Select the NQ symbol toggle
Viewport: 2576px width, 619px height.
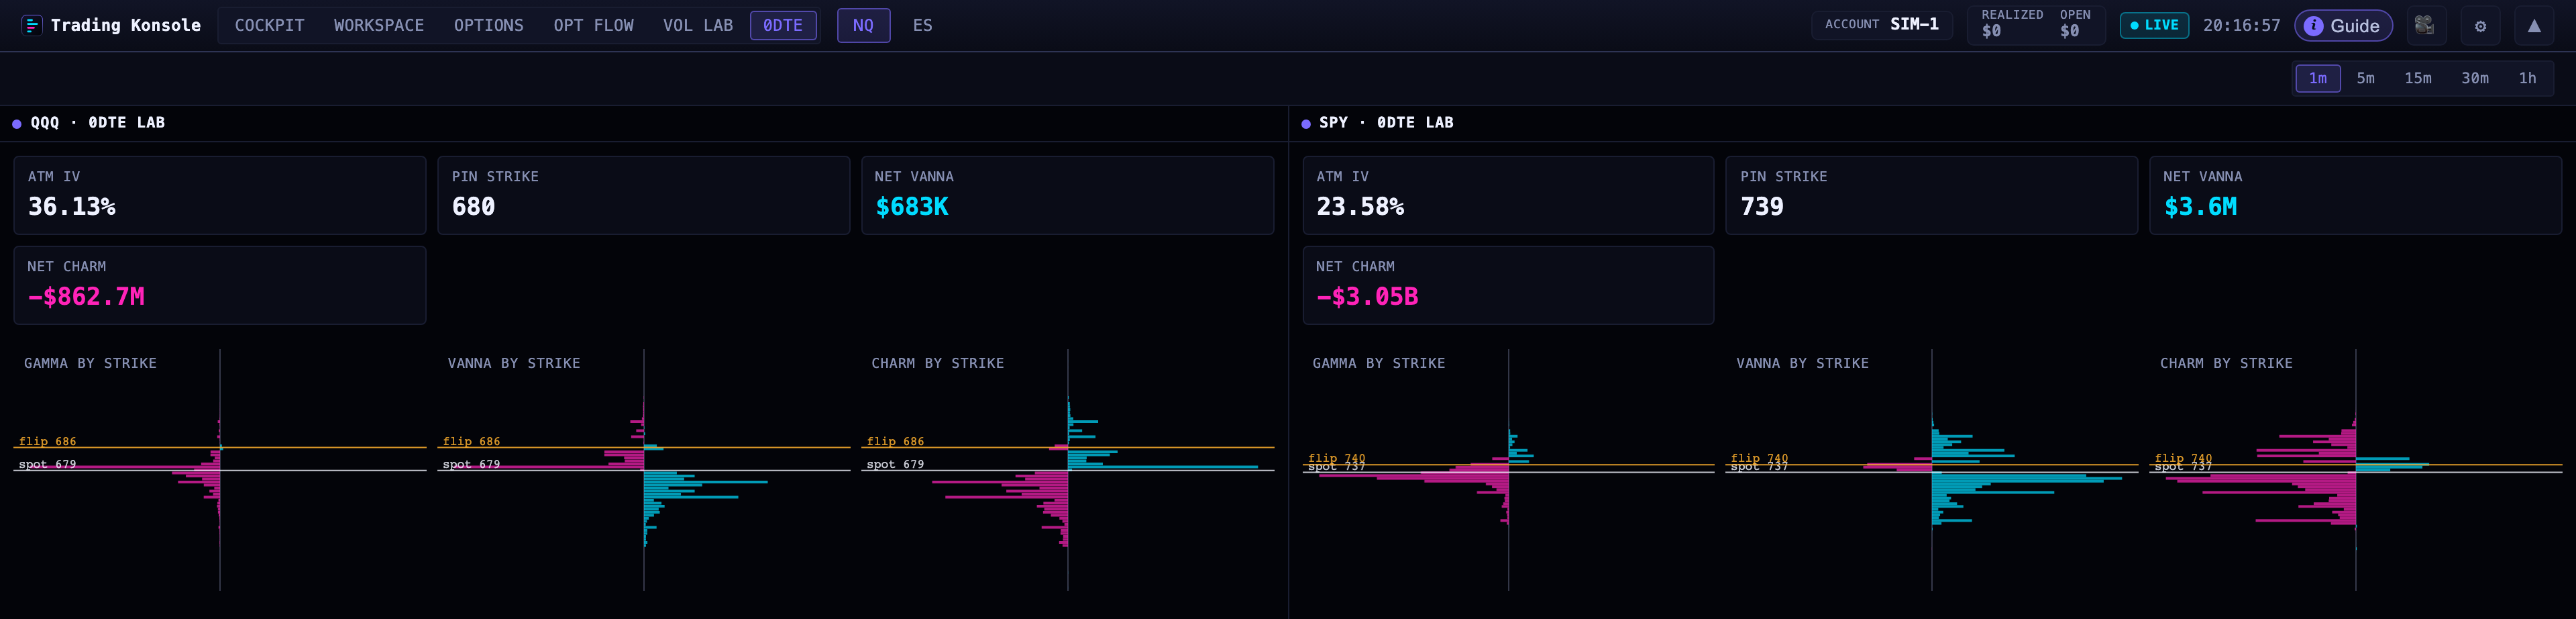click(x=863, y=25)
